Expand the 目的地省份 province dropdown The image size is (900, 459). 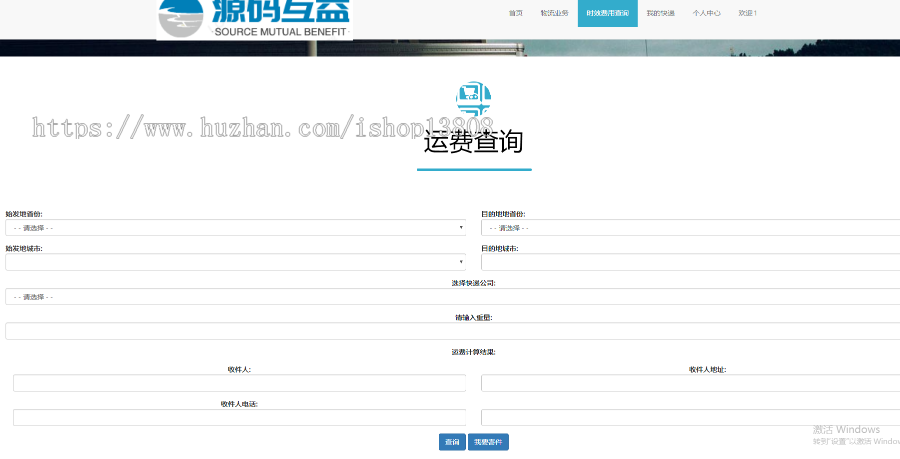pos(690,228)
